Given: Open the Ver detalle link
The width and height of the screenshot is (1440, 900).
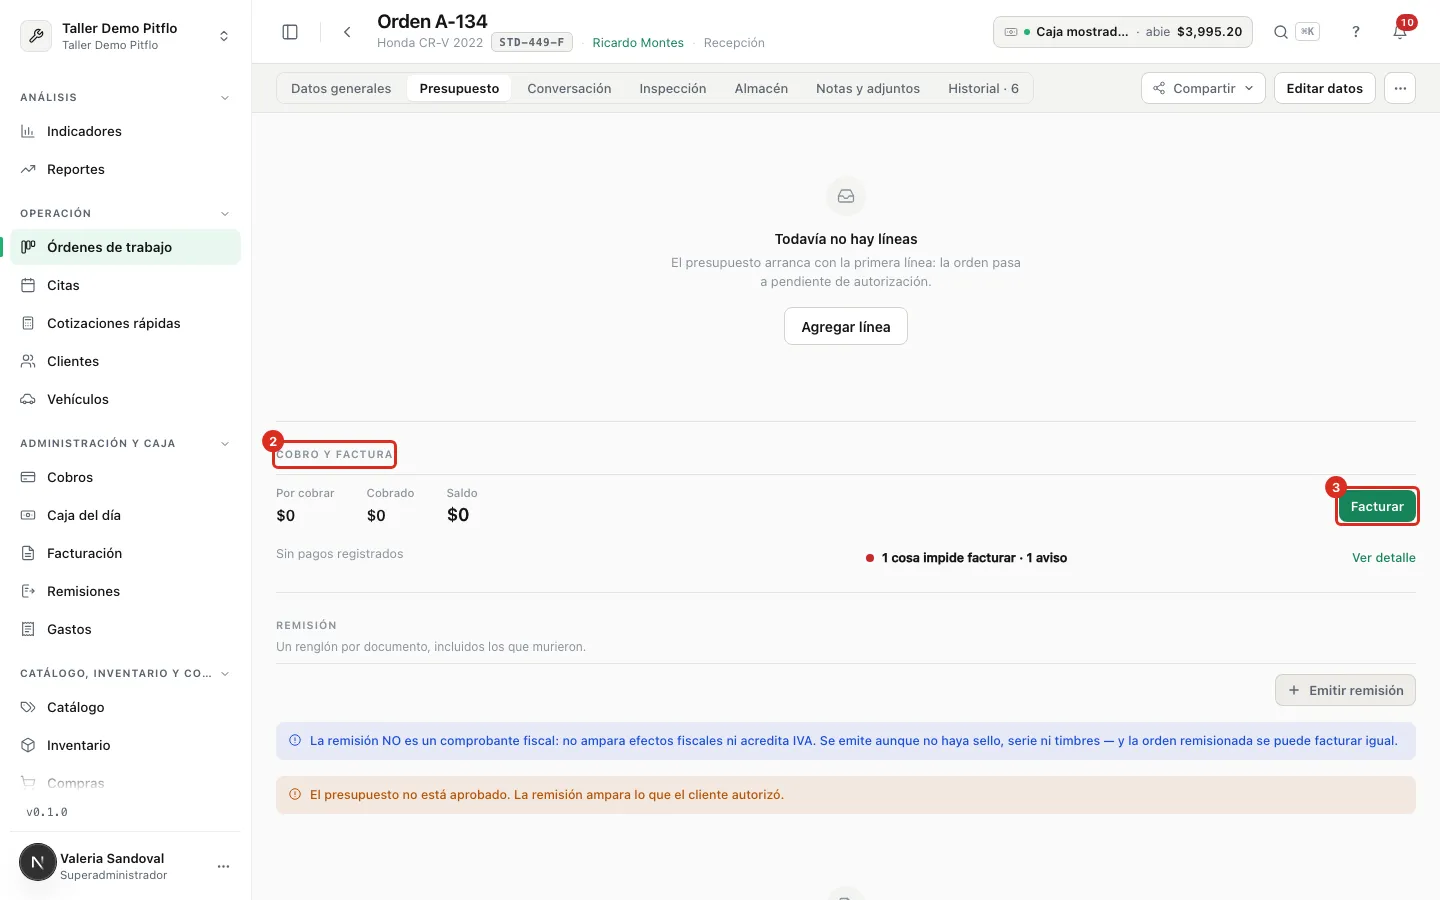Looking at the screenshot, I should (x=1384, y=558).
